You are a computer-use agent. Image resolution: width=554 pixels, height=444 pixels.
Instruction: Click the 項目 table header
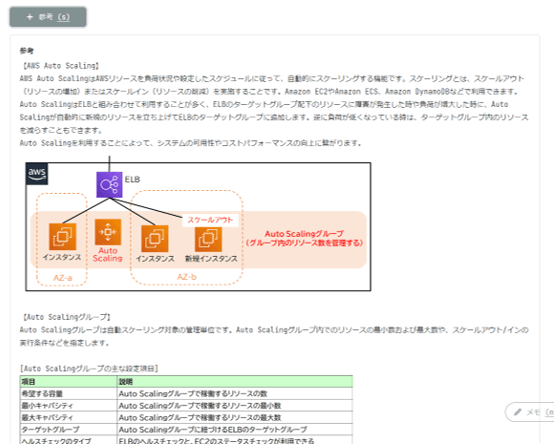pyautogui.click(x=69, y=381)
